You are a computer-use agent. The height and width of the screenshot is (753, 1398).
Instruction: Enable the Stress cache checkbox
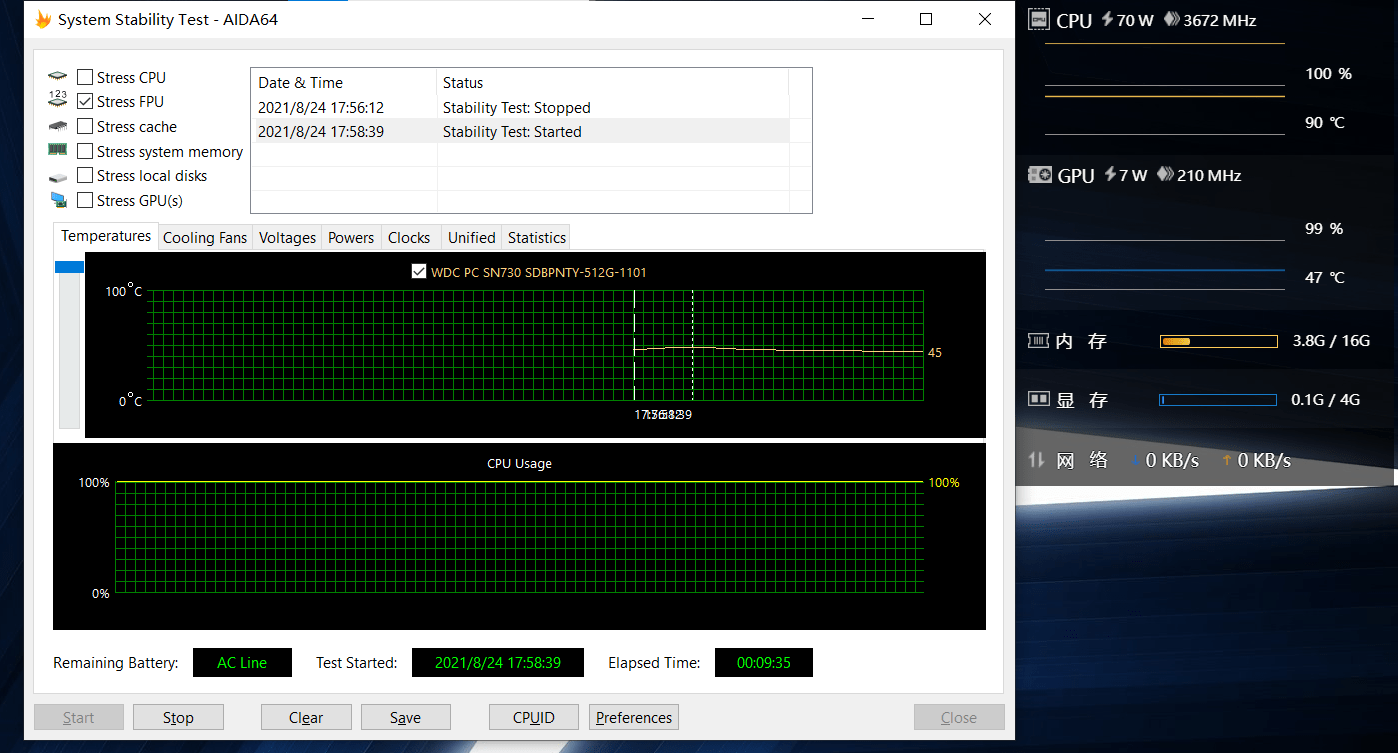pyautogui.click(x=85, y=126)
